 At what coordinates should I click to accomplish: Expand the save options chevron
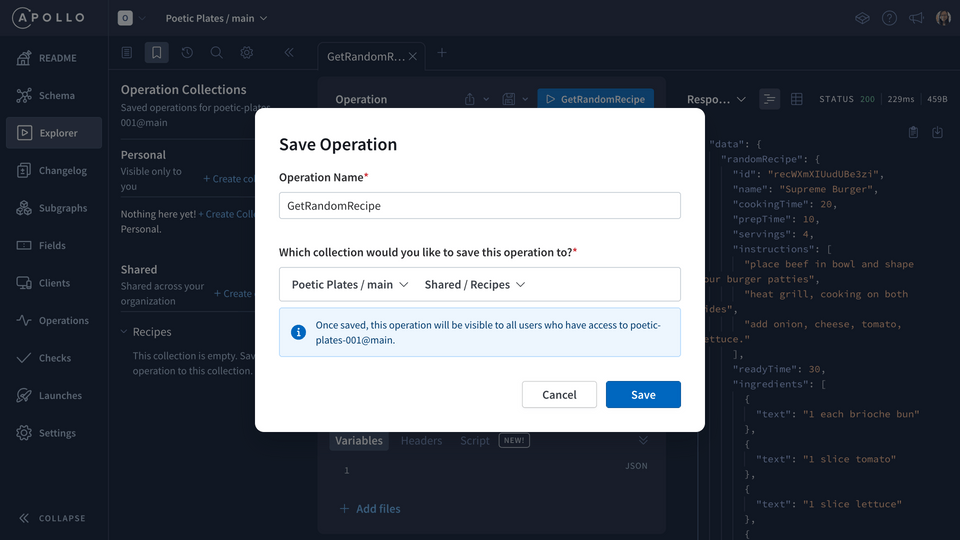point(525,99)
